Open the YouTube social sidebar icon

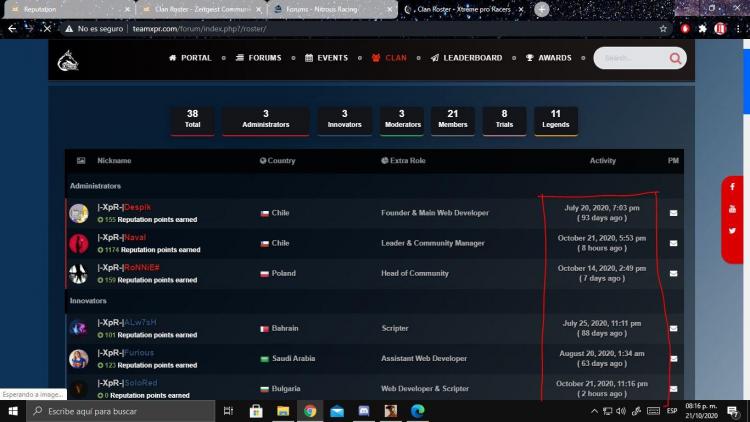[732, 209]
